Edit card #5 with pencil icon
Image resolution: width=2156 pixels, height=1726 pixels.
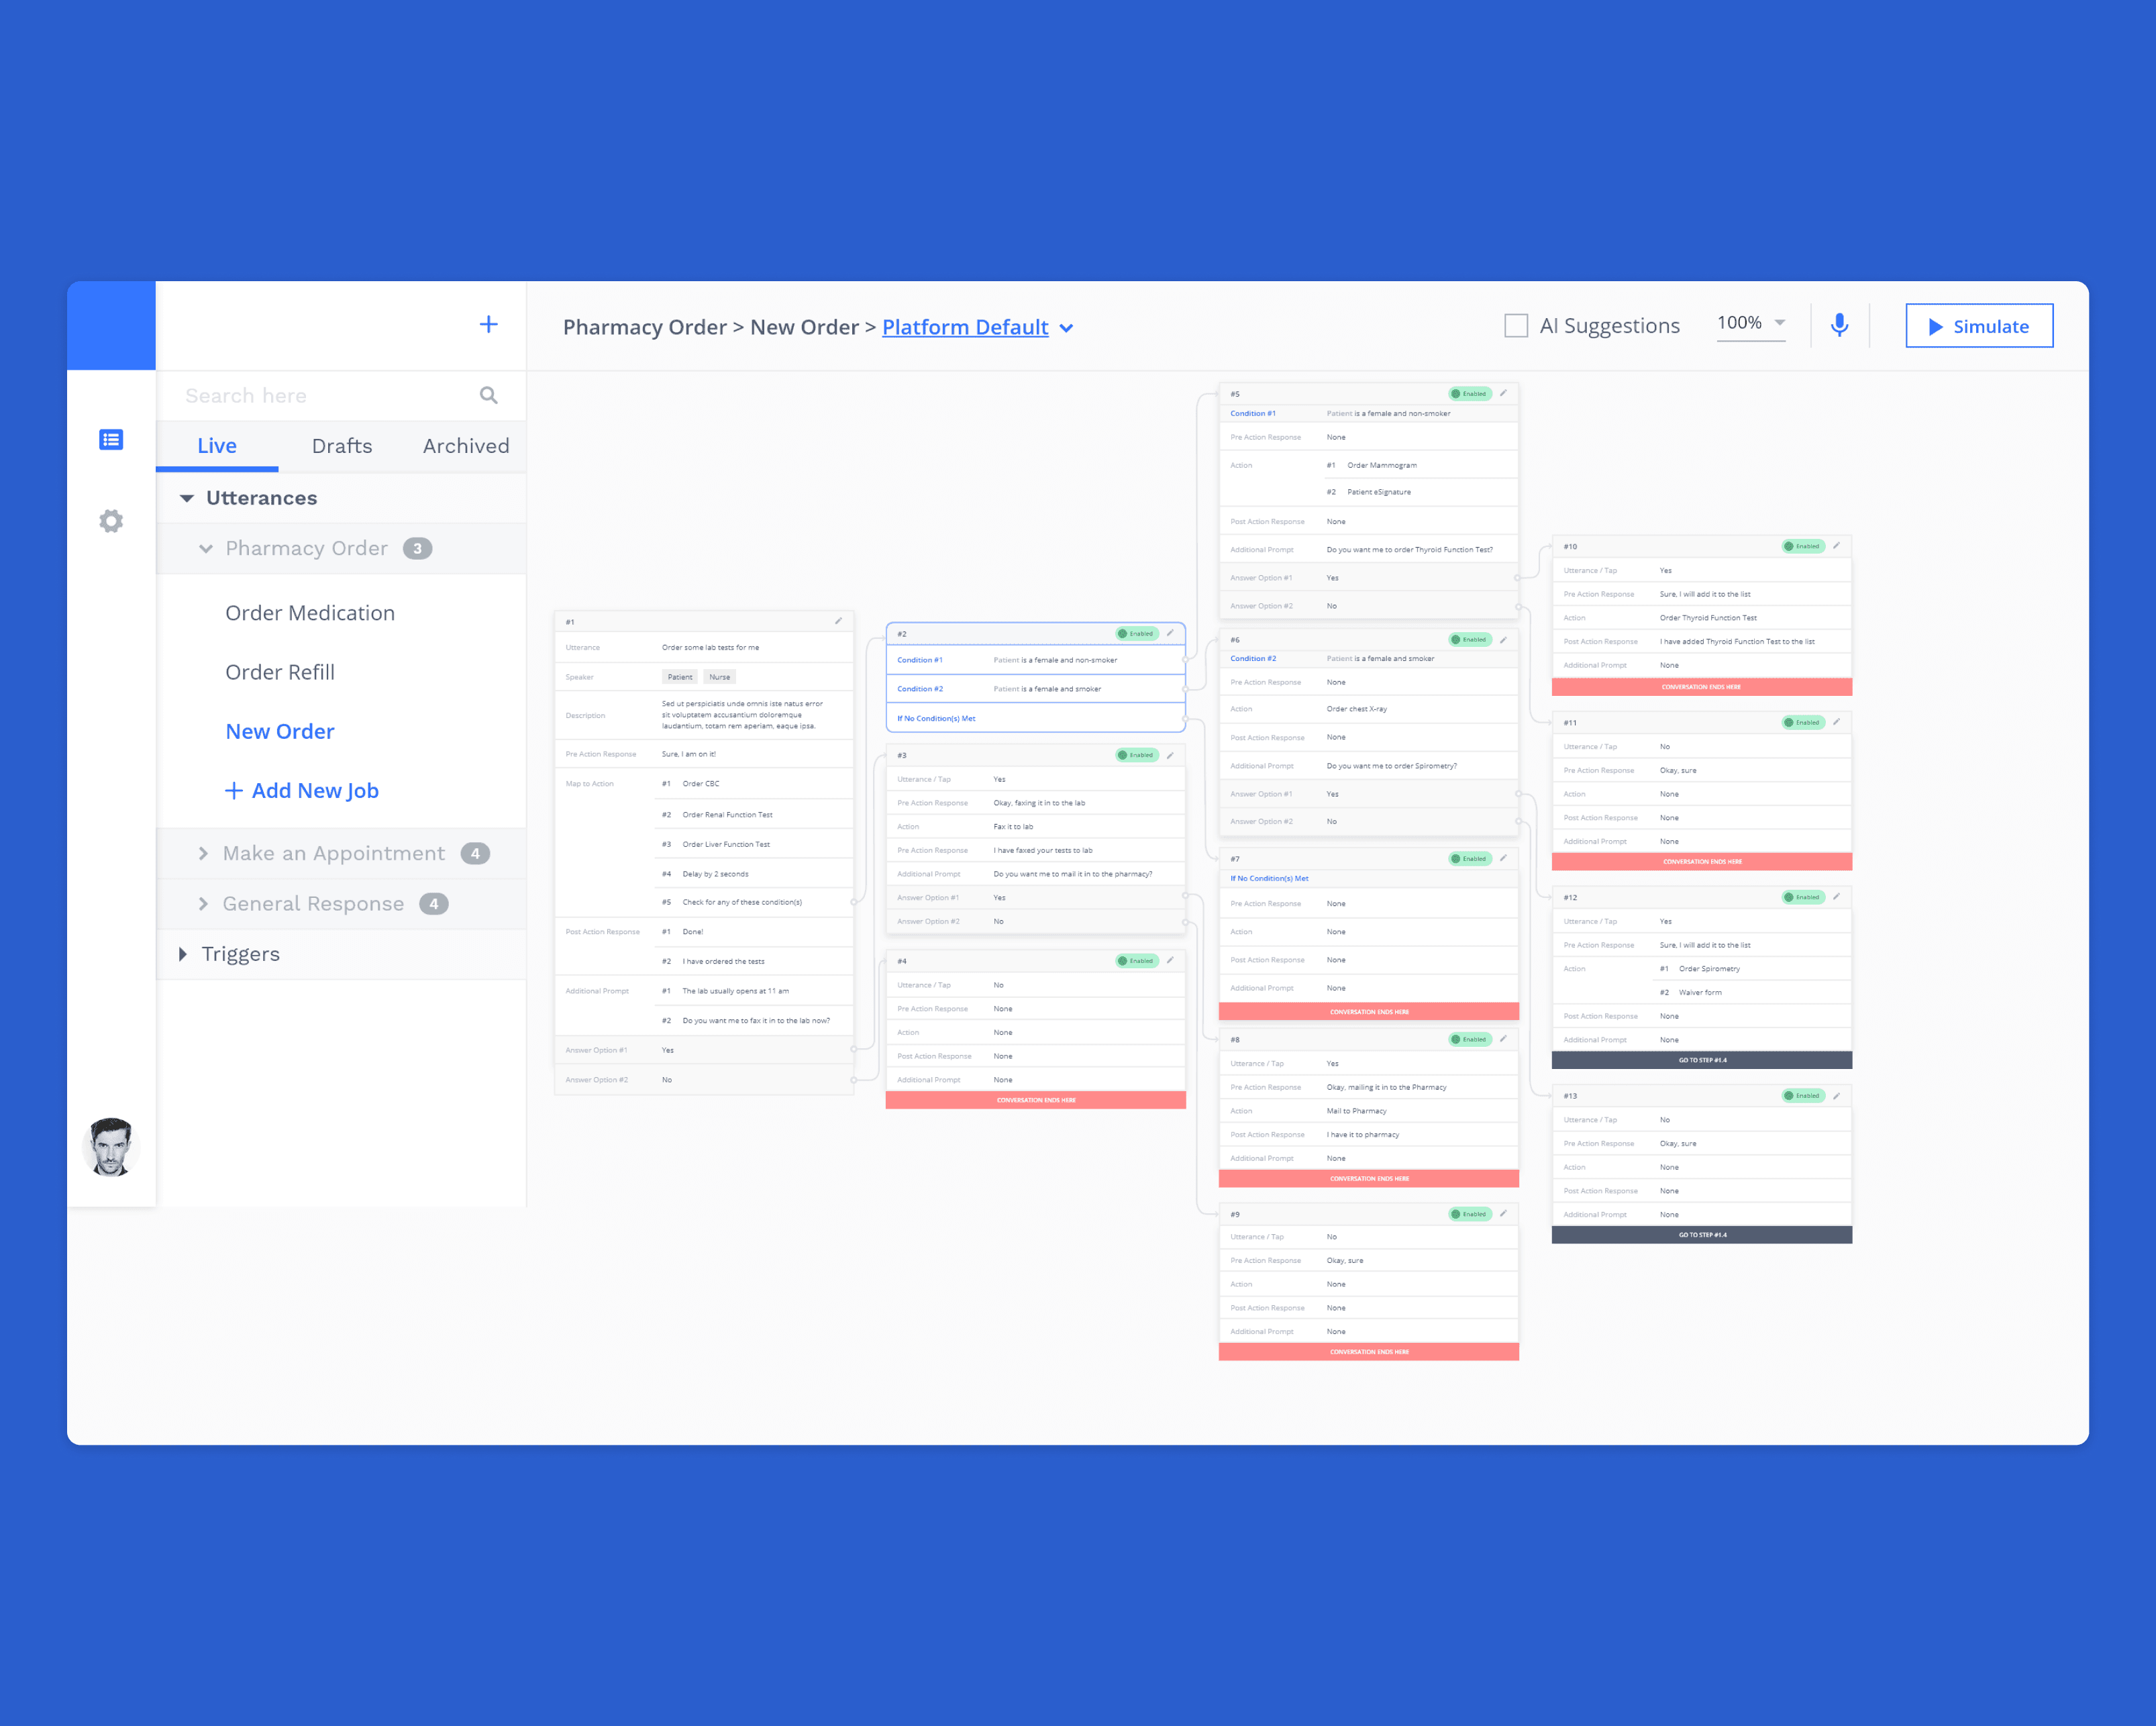pos(1503,393)
